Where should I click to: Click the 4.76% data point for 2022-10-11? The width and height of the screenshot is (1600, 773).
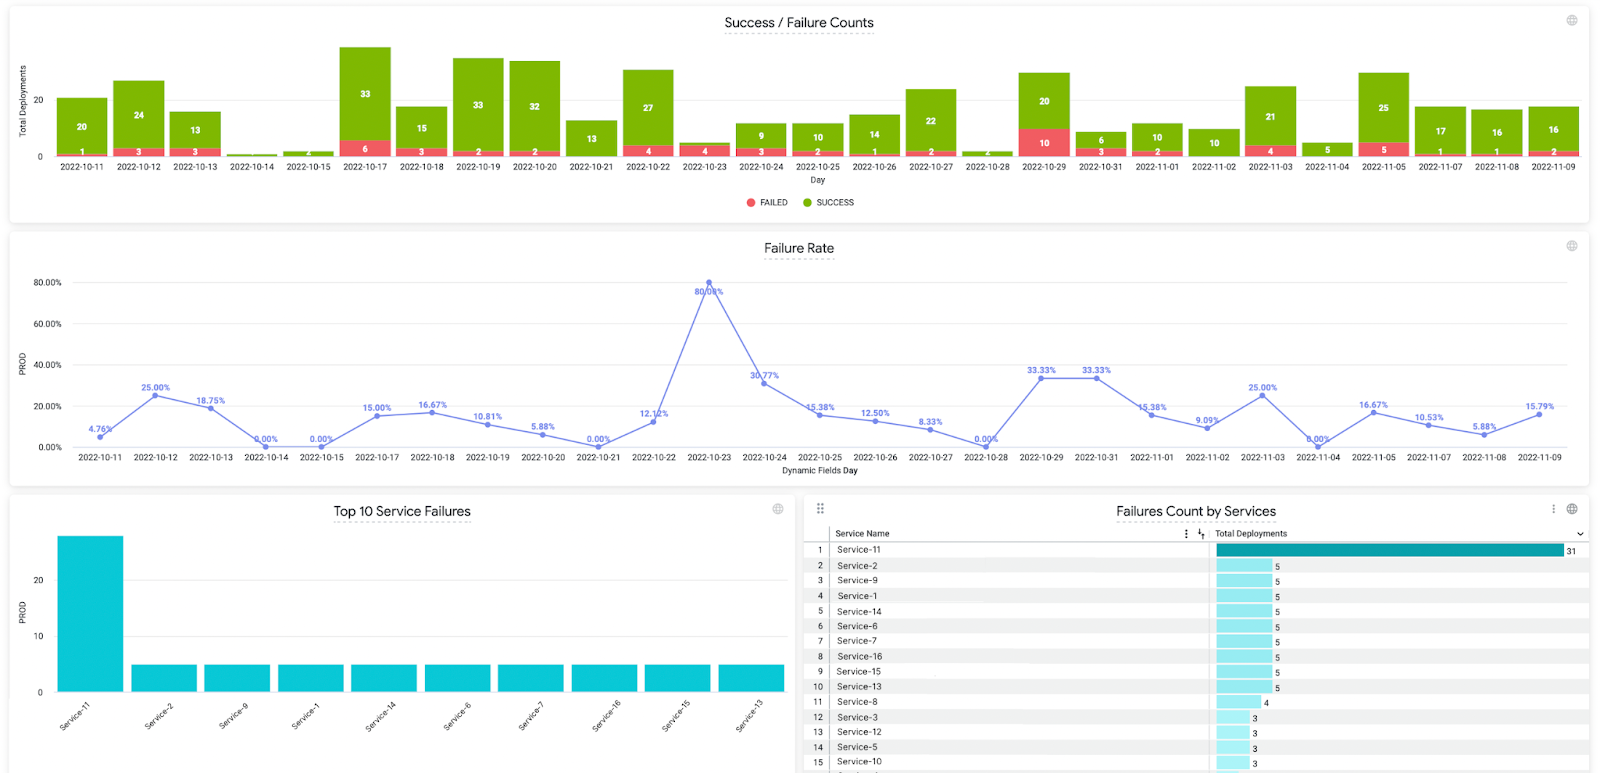(100, 437)
